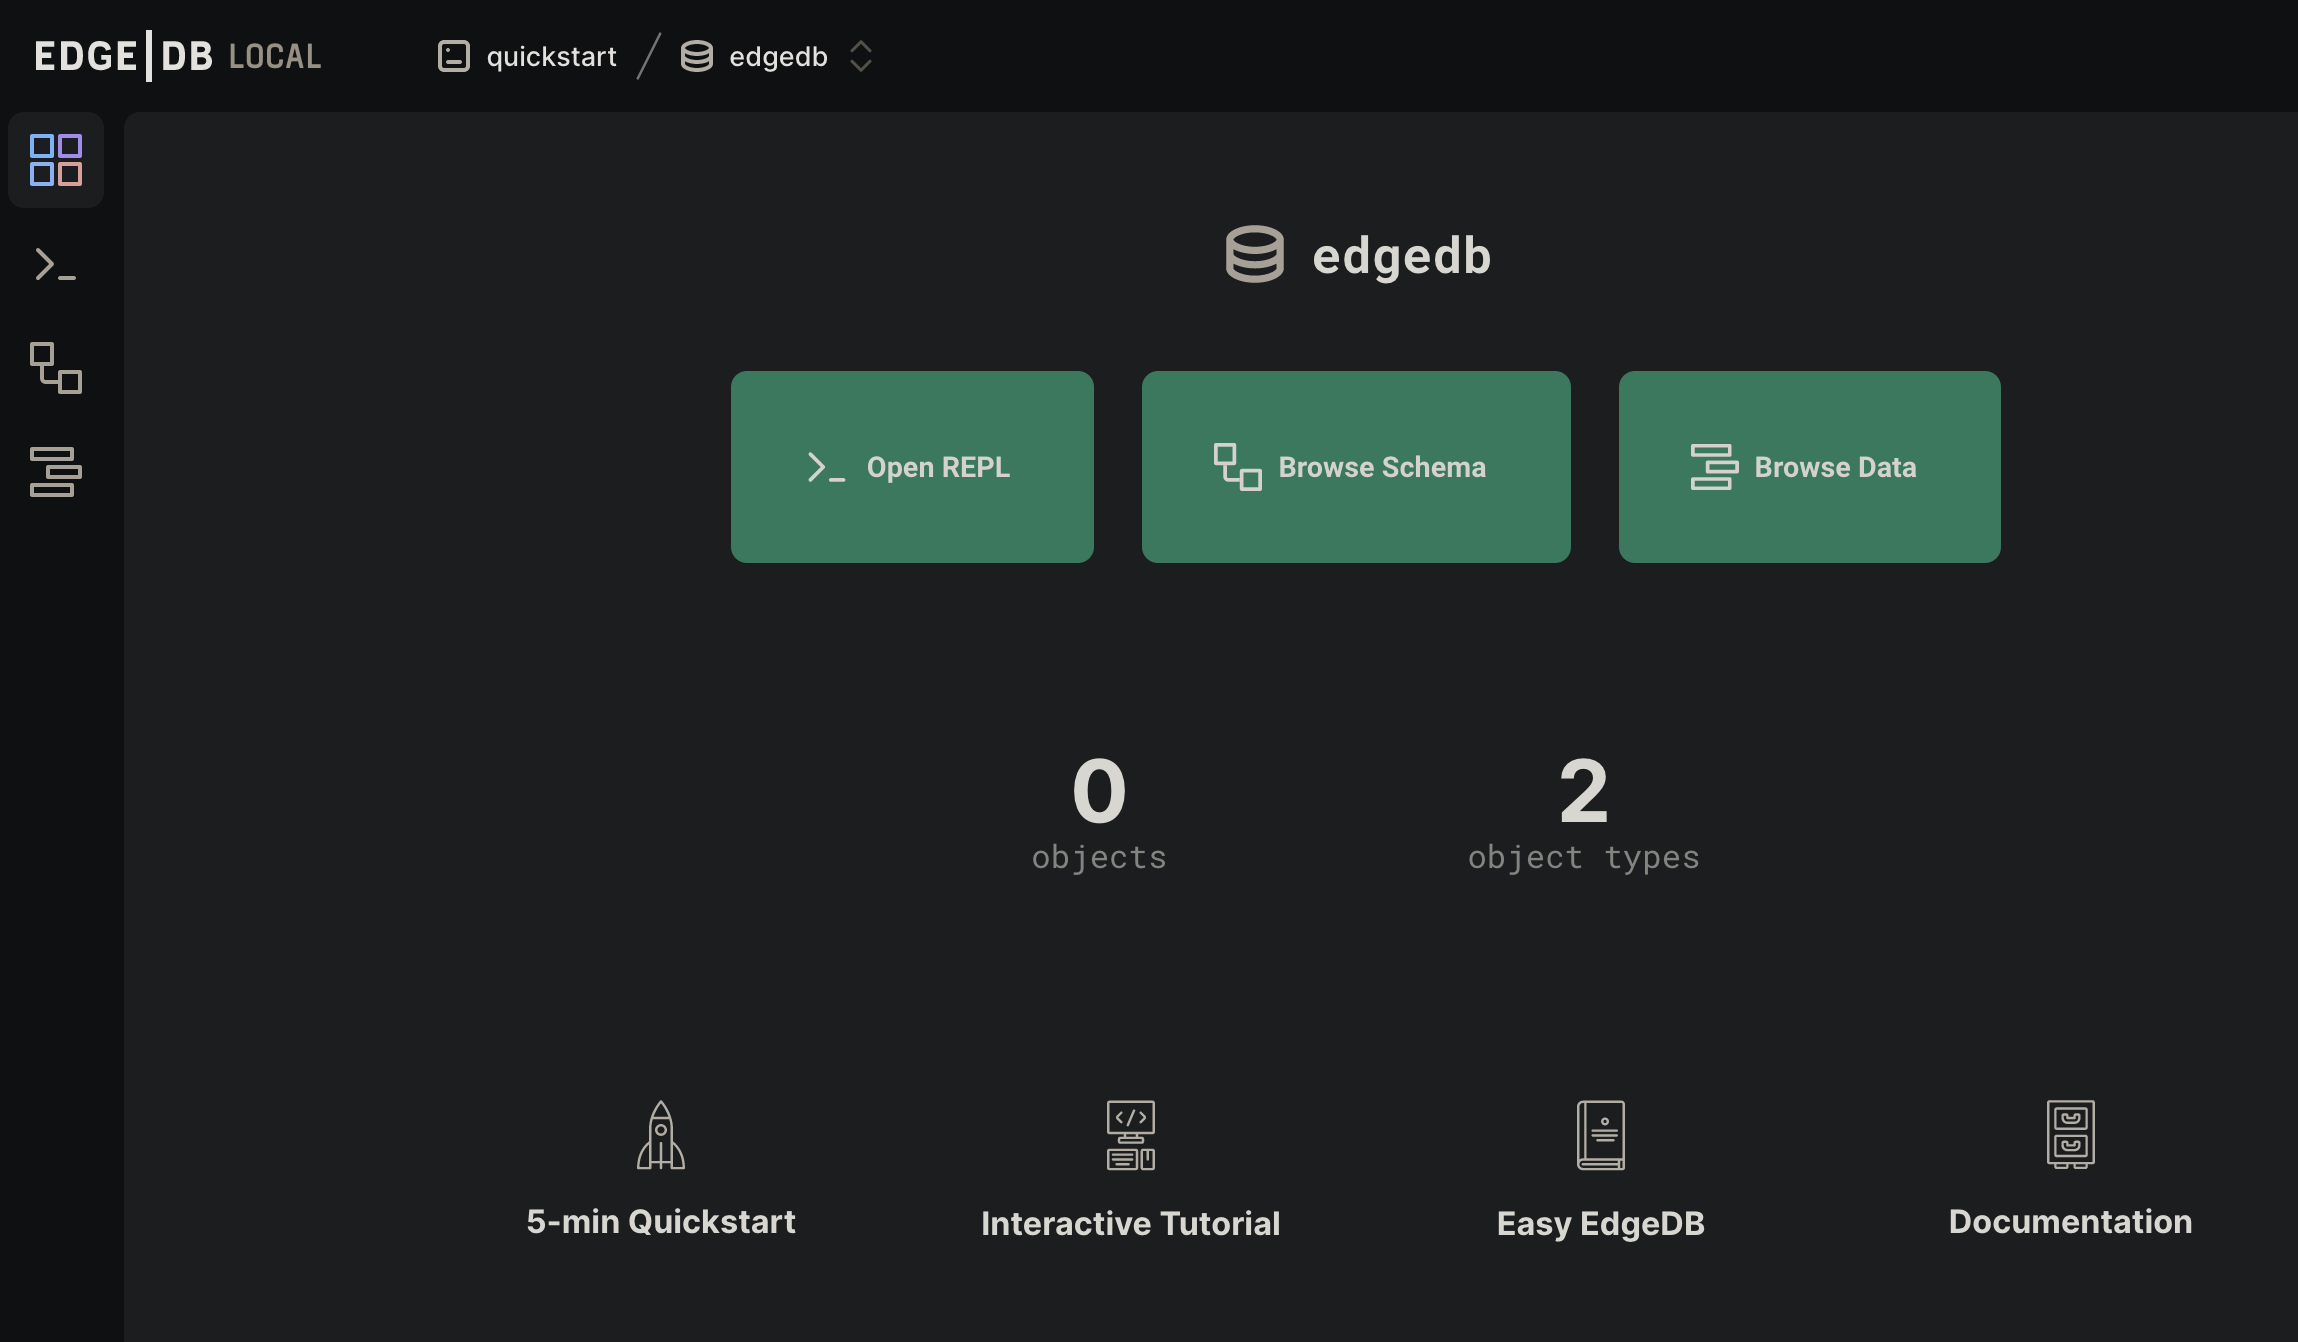Open the data explorer icon in sidebar
Viewport: 2298px width, 1342px height.
coord(56,472)
